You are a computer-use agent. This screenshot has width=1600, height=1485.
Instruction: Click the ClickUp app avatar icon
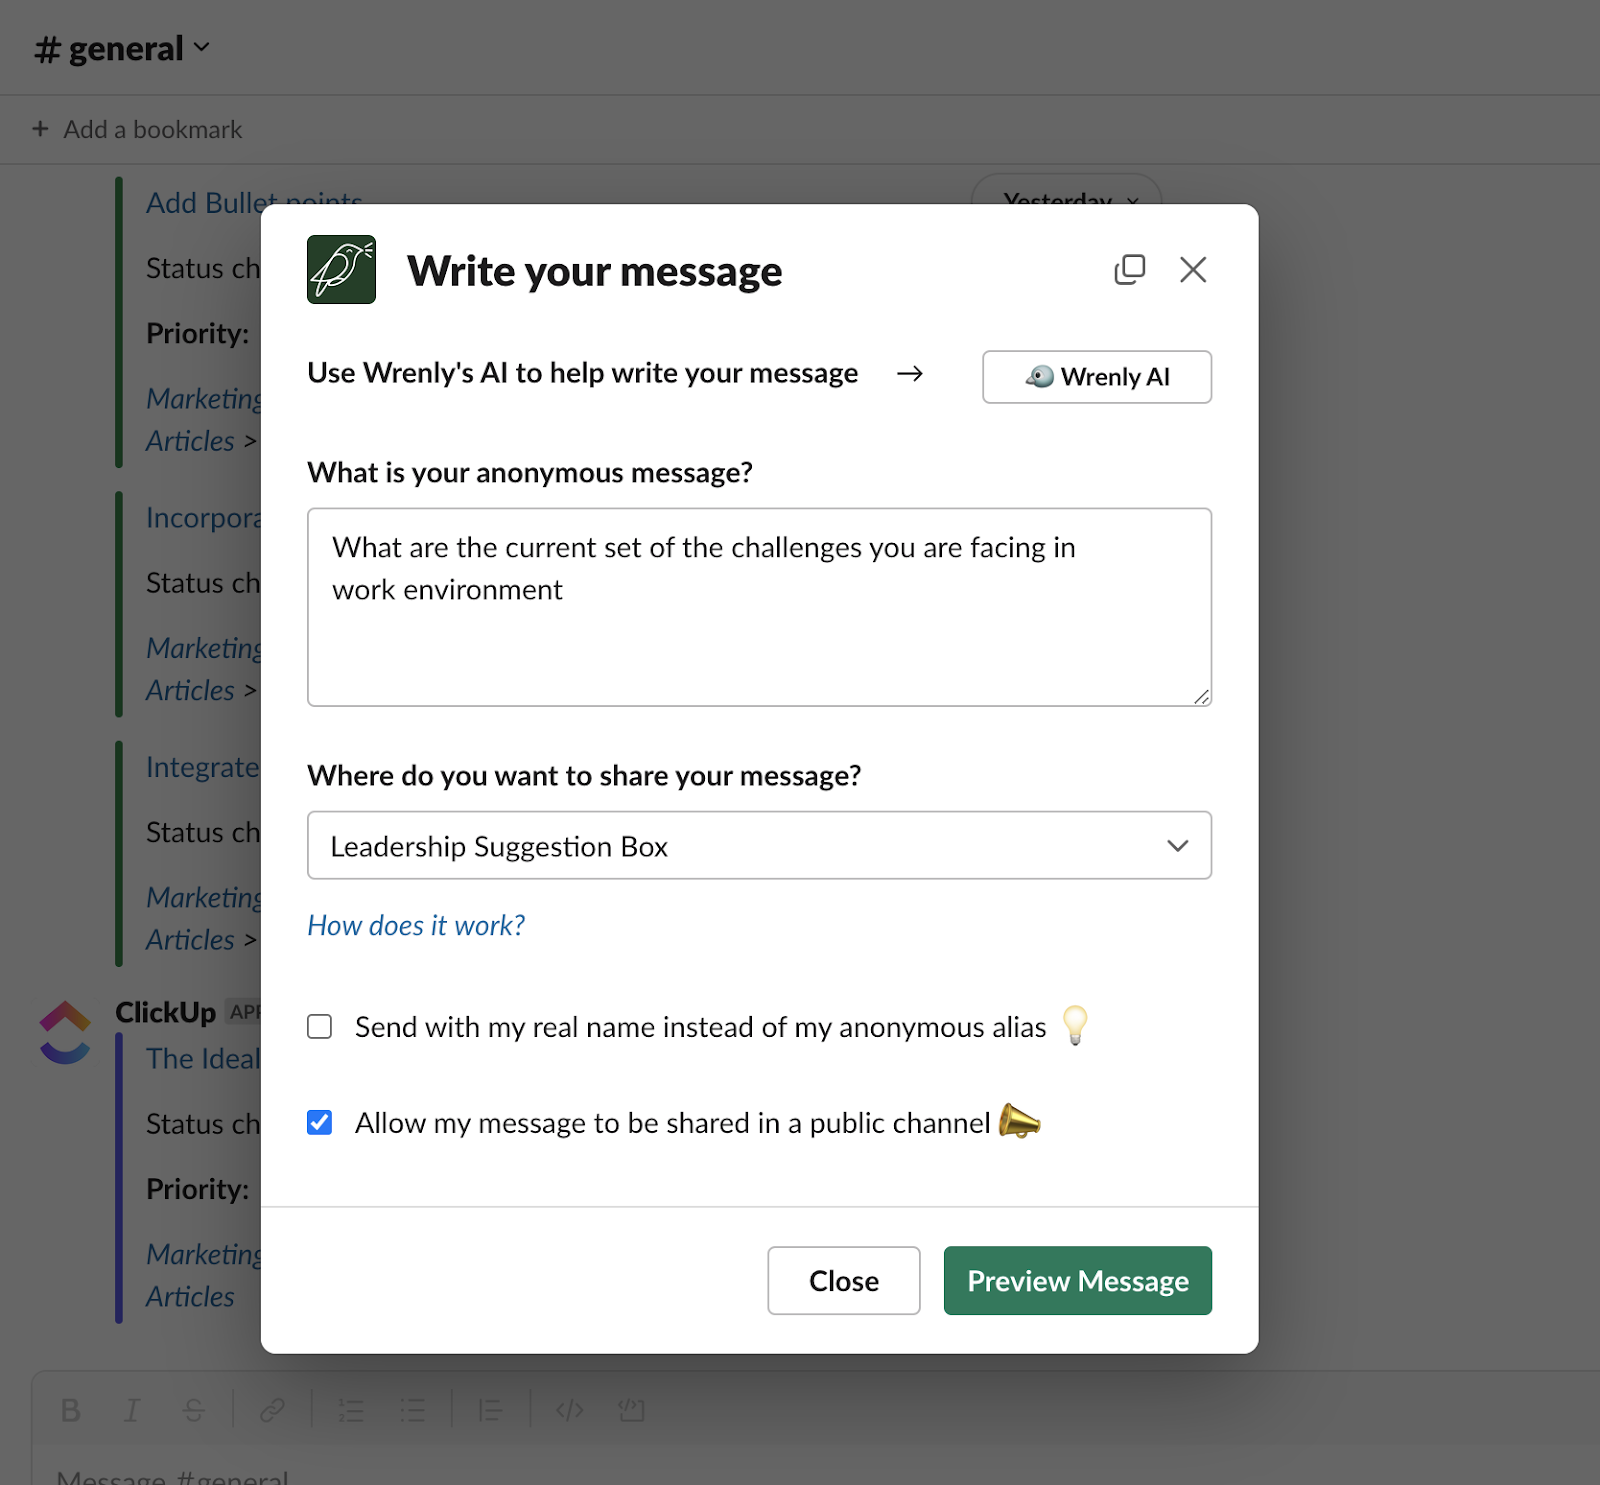[x=65, y=1032]
